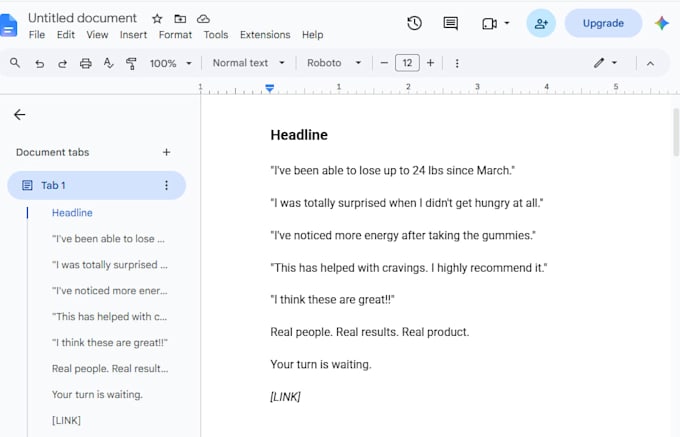
Task: Open the File menu
Action: (x=37, y=35)
